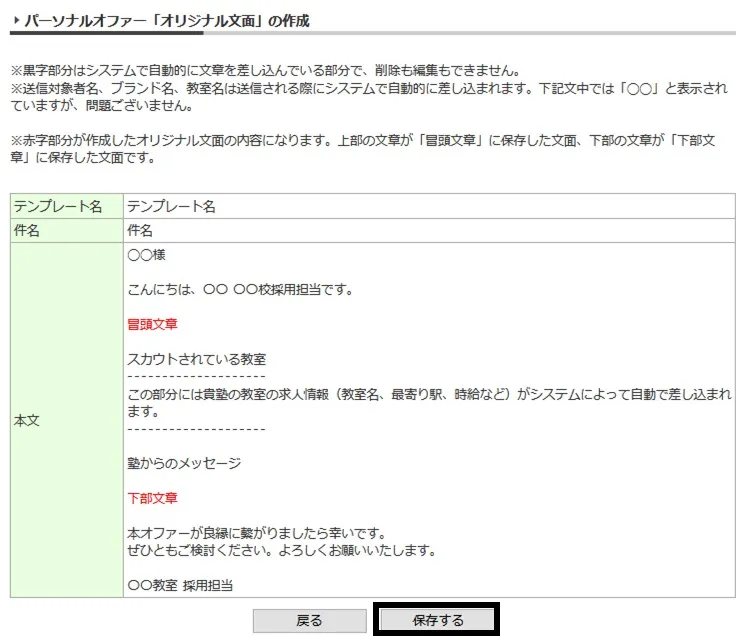Click the note beginning ※黒字部分はシステムで

pyautogui.click(x=265, y=71)
